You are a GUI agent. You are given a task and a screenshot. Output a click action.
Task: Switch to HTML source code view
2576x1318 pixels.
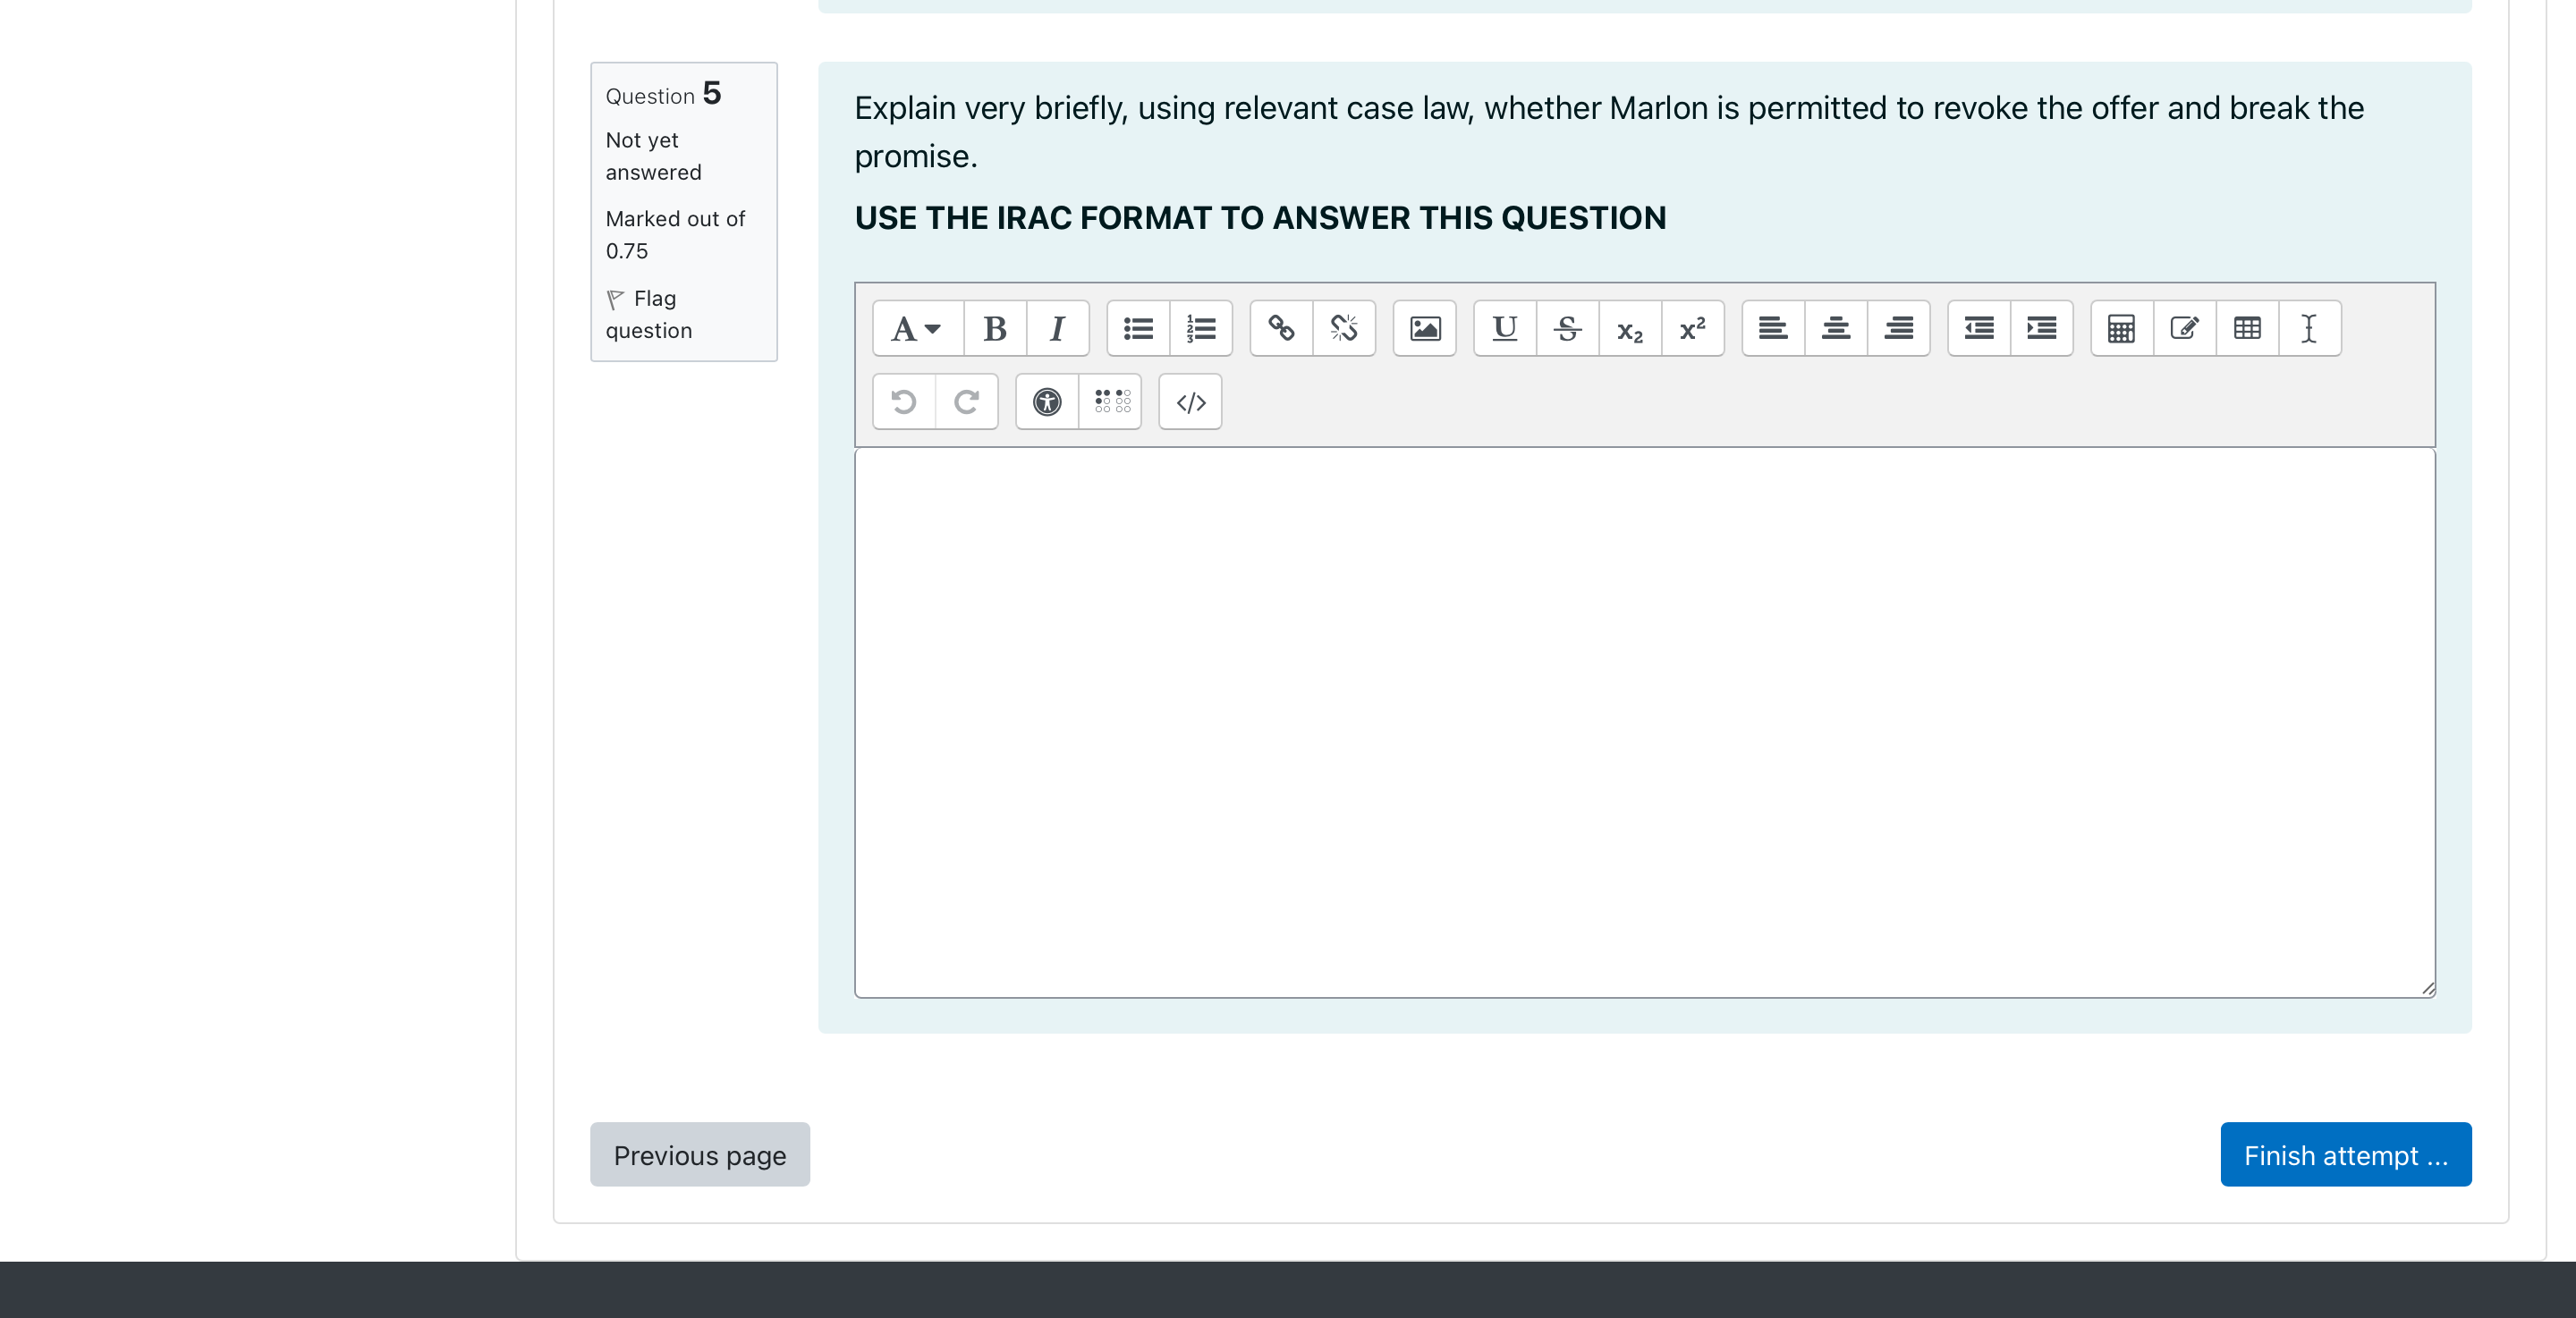click(1189, 401)
